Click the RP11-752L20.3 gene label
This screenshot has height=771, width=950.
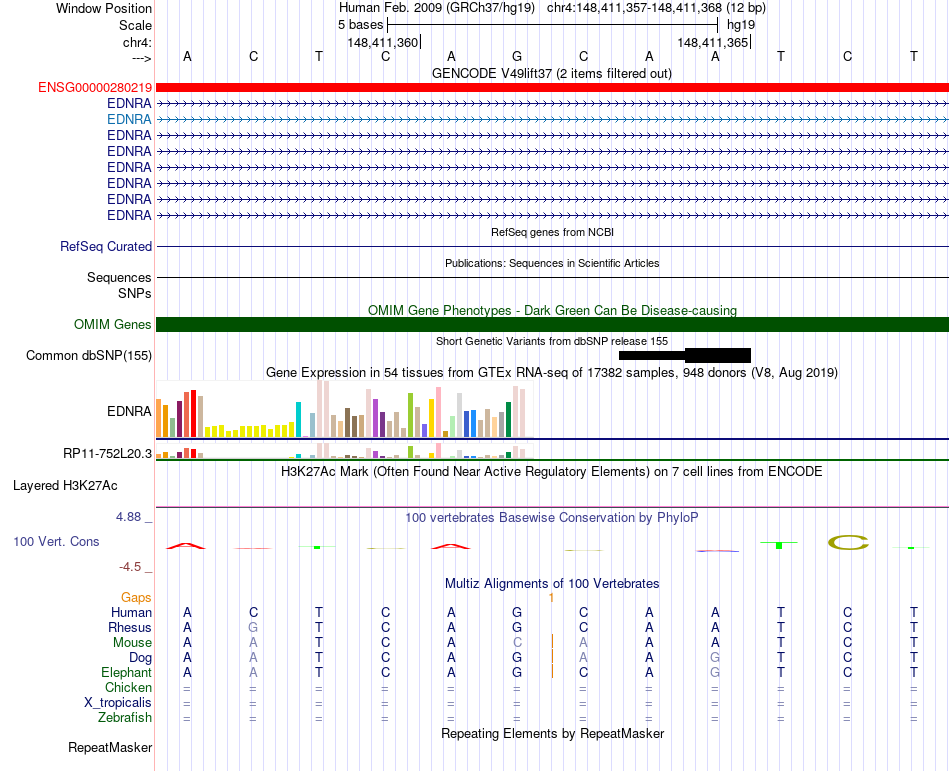[x=107, y=453]
